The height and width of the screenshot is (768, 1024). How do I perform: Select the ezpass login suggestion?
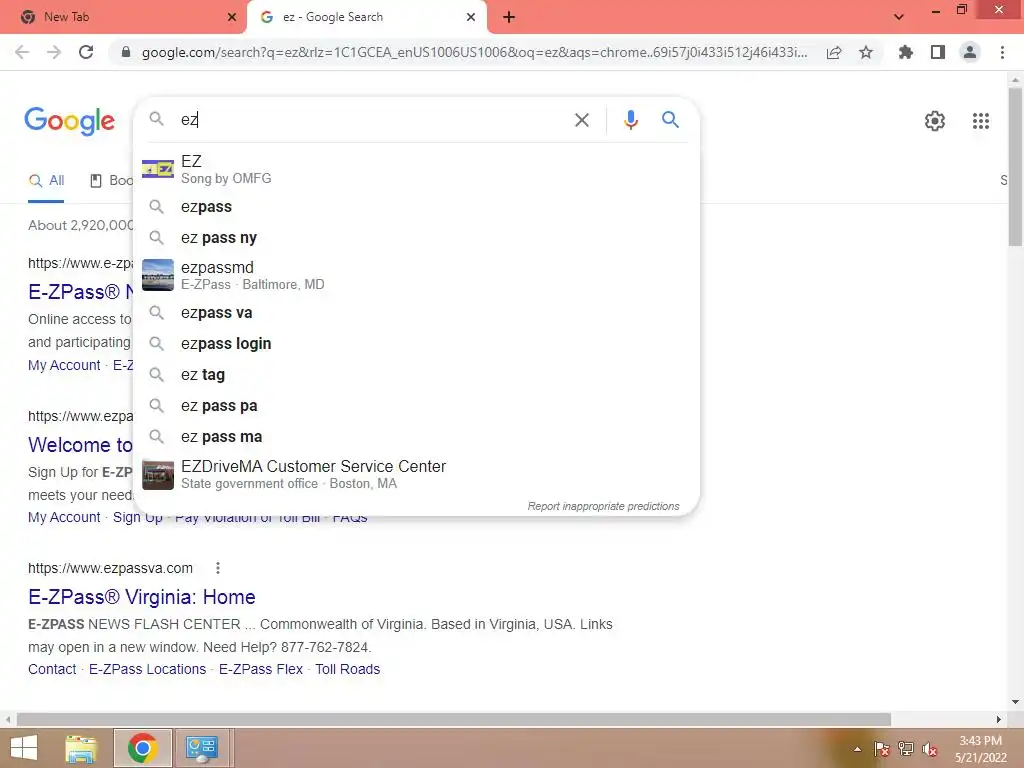(416, 344)
